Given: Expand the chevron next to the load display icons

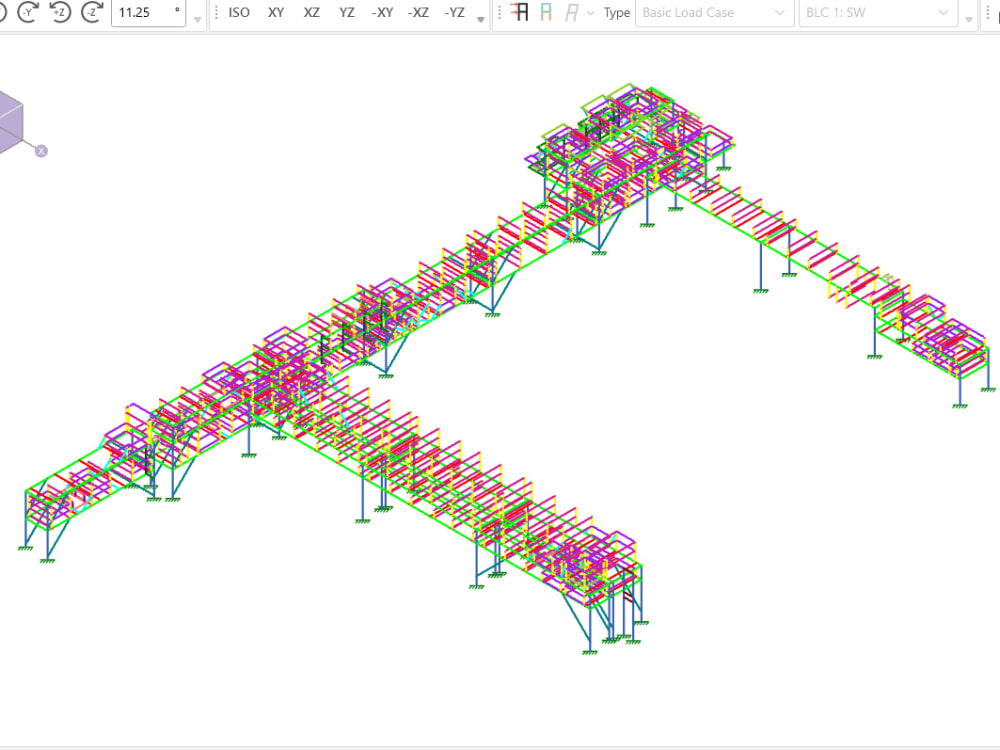Looking at the screenshot, I should coord(589,13).
